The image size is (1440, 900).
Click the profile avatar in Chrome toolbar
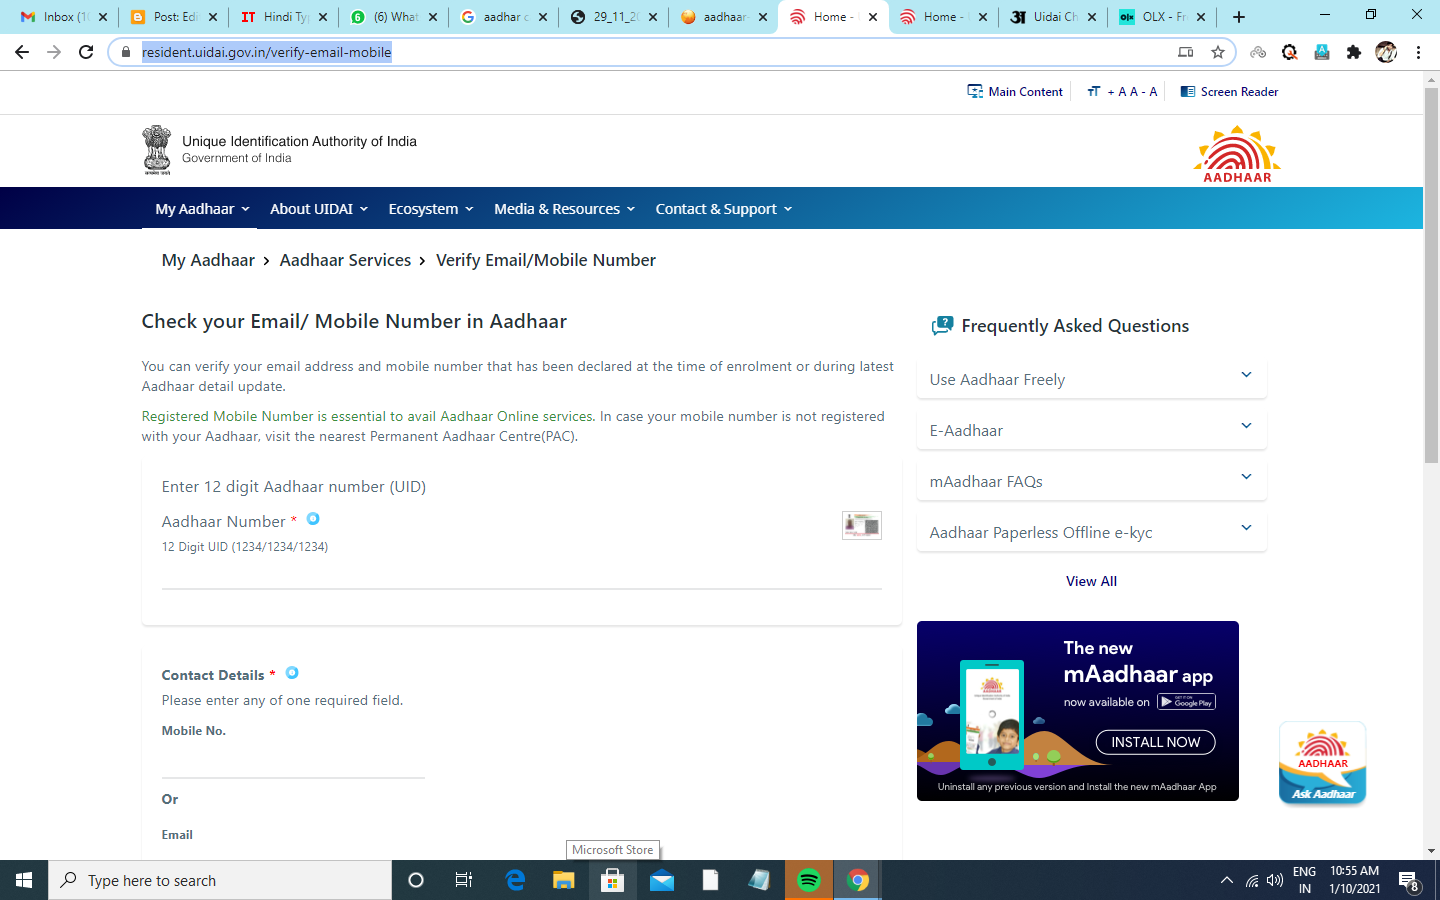[x=1386, y=52]
